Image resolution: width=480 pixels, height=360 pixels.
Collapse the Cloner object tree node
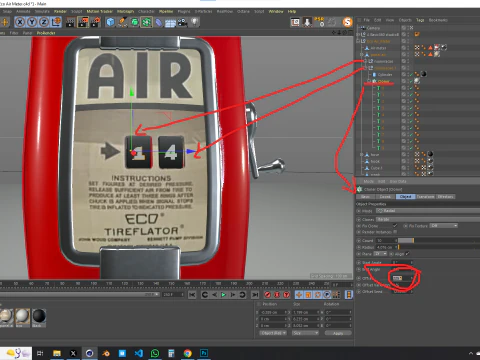coord(369,81)
